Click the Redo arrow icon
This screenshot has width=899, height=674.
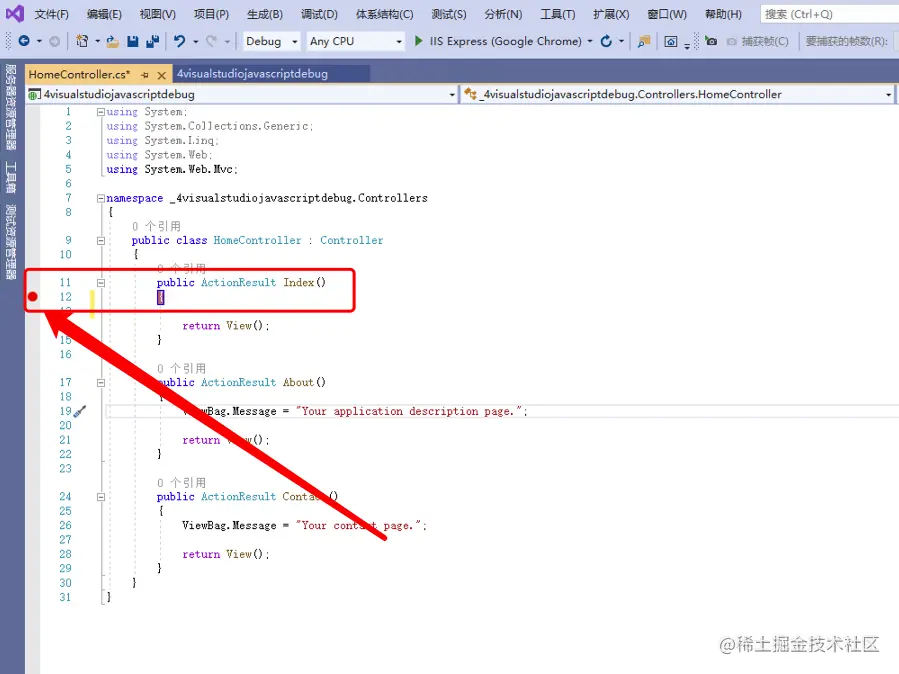coord(212,41)
